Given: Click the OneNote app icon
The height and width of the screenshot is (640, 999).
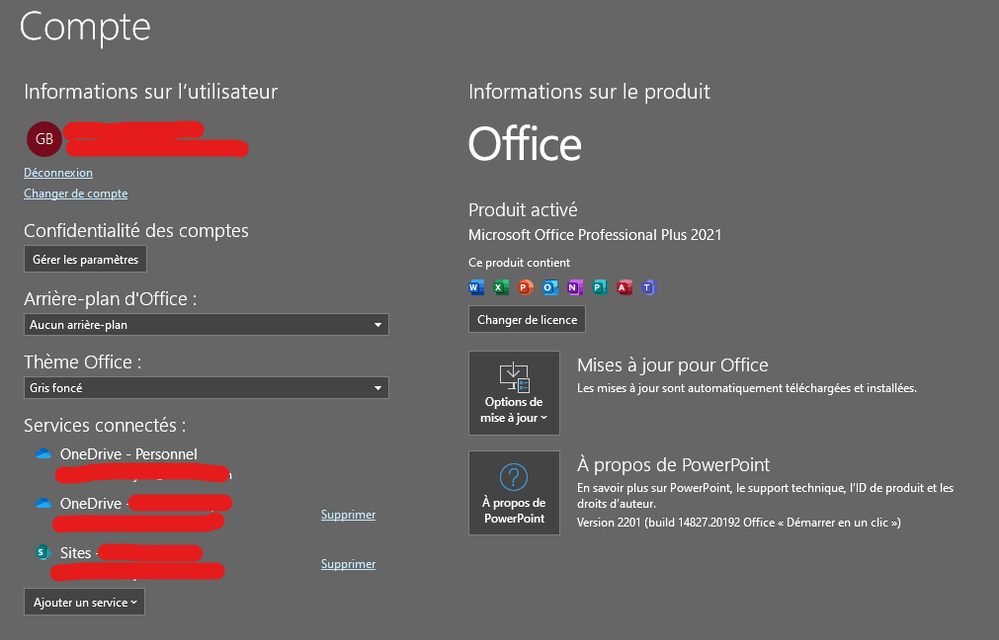Looking at the screenshot, I should pos(575,288).
